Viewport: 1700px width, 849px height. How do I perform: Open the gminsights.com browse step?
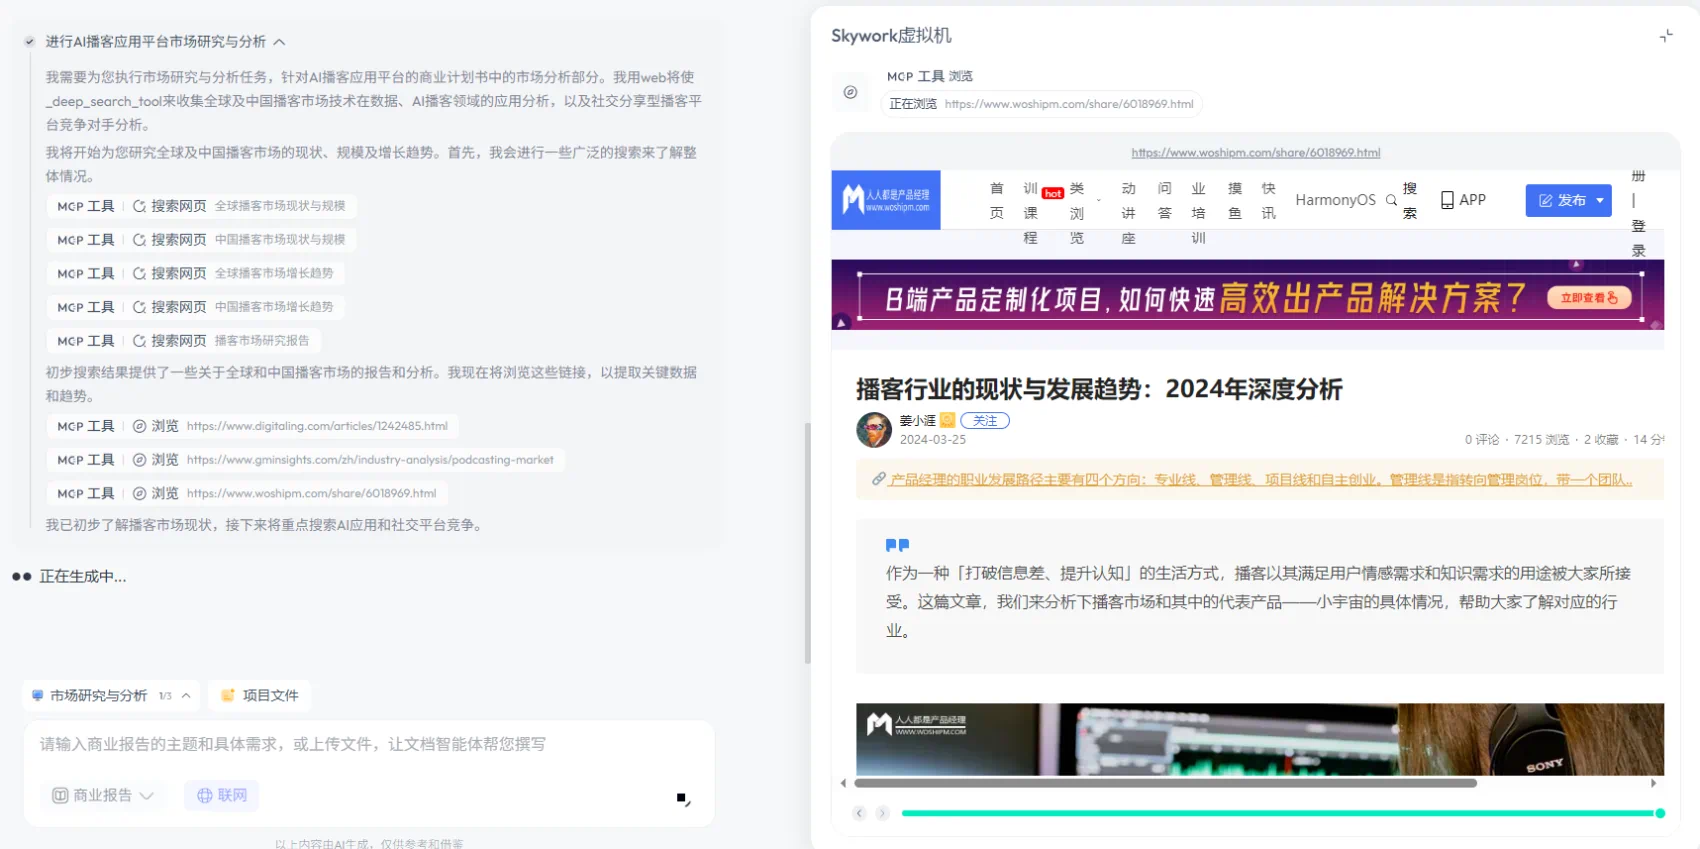pos(305,460)
